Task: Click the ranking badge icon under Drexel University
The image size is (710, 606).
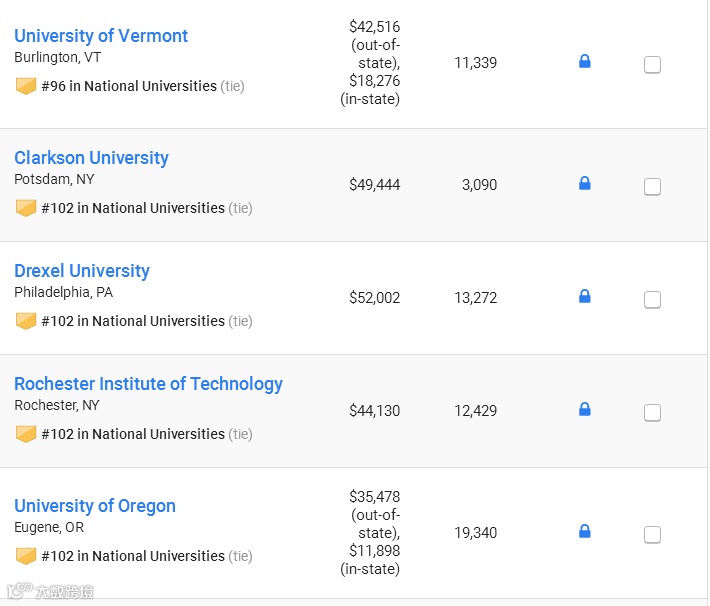Action: pyautogui.click(x=26, y=322)
